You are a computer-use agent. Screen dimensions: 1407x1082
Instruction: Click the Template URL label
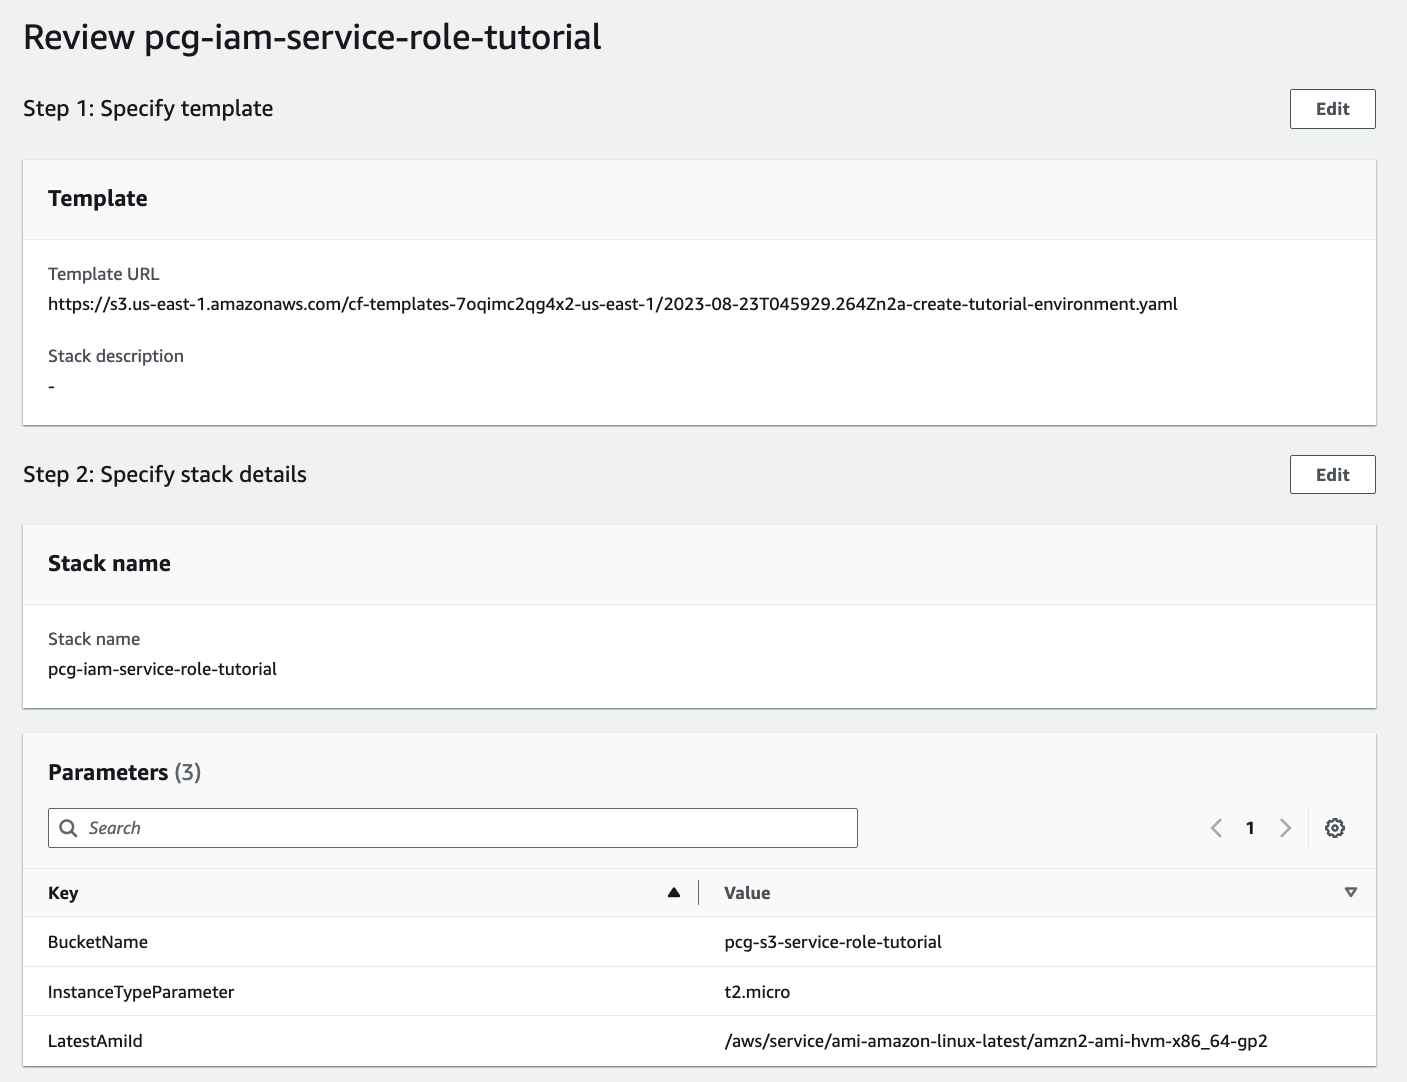pyautogui.click(x=103, y=274)
